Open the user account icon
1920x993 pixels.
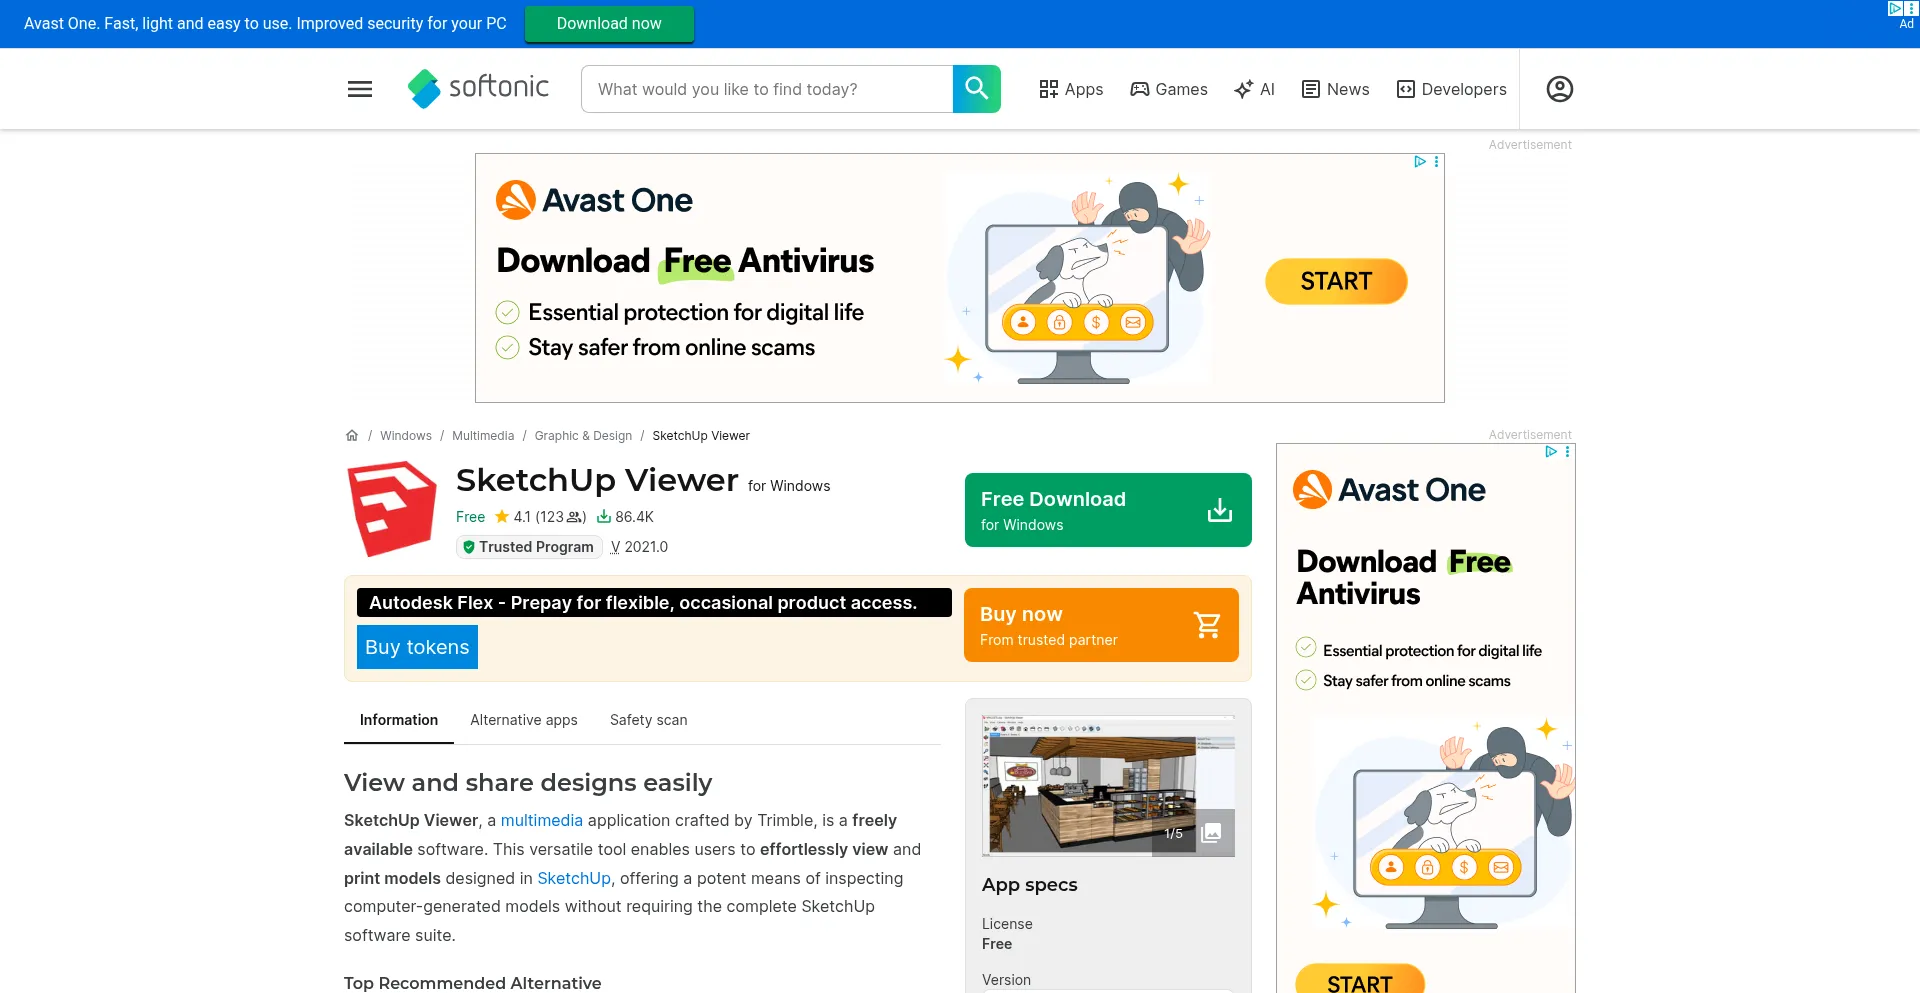(x=1559, y=89)
